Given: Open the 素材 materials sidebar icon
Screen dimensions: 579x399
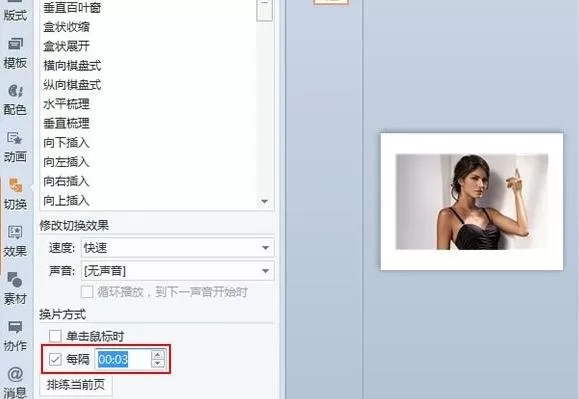Looking at the screenshot, I should pyautogui.click(x=15, y=289).
